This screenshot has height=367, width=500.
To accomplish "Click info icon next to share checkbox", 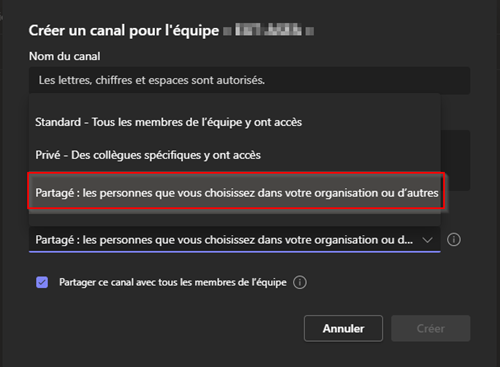I will click(x=300, y=282).
